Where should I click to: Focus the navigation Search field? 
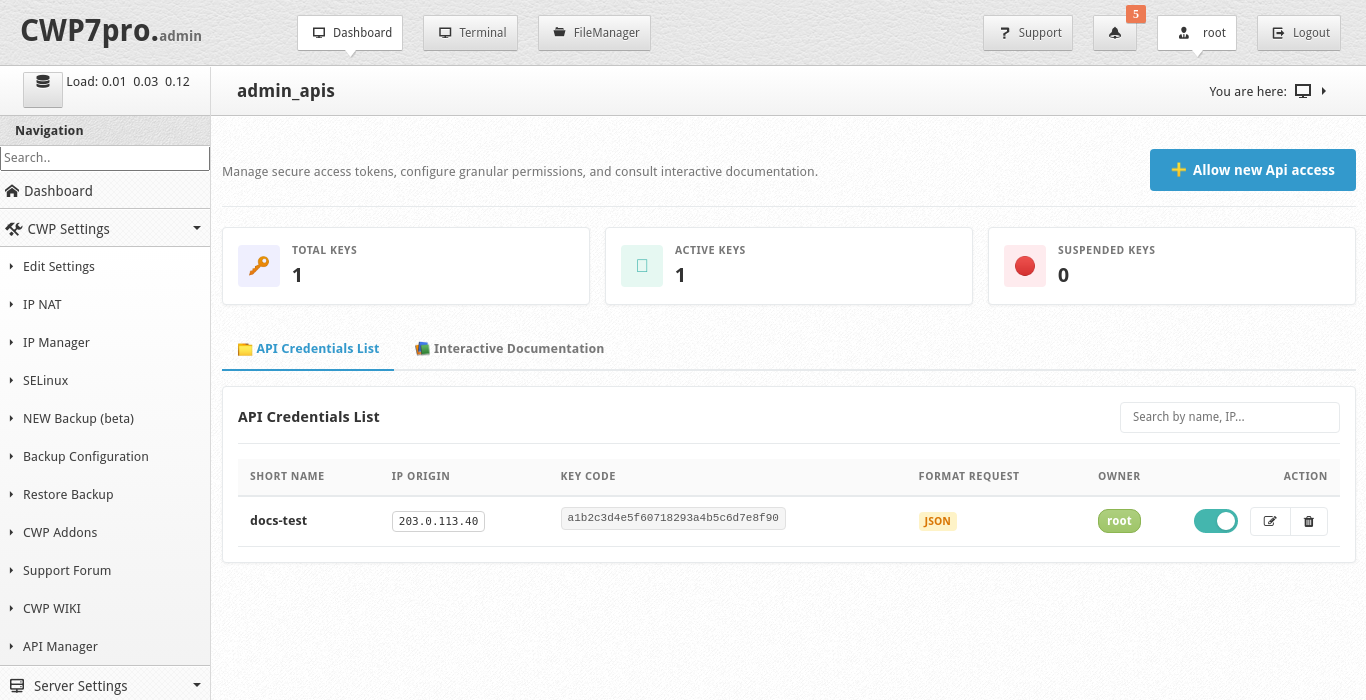coord(105,158)
